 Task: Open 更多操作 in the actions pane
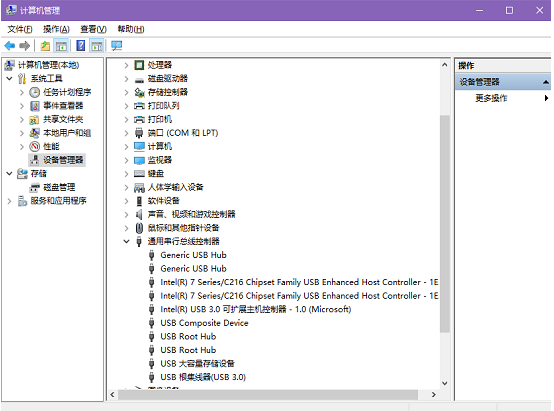point(491,98)
